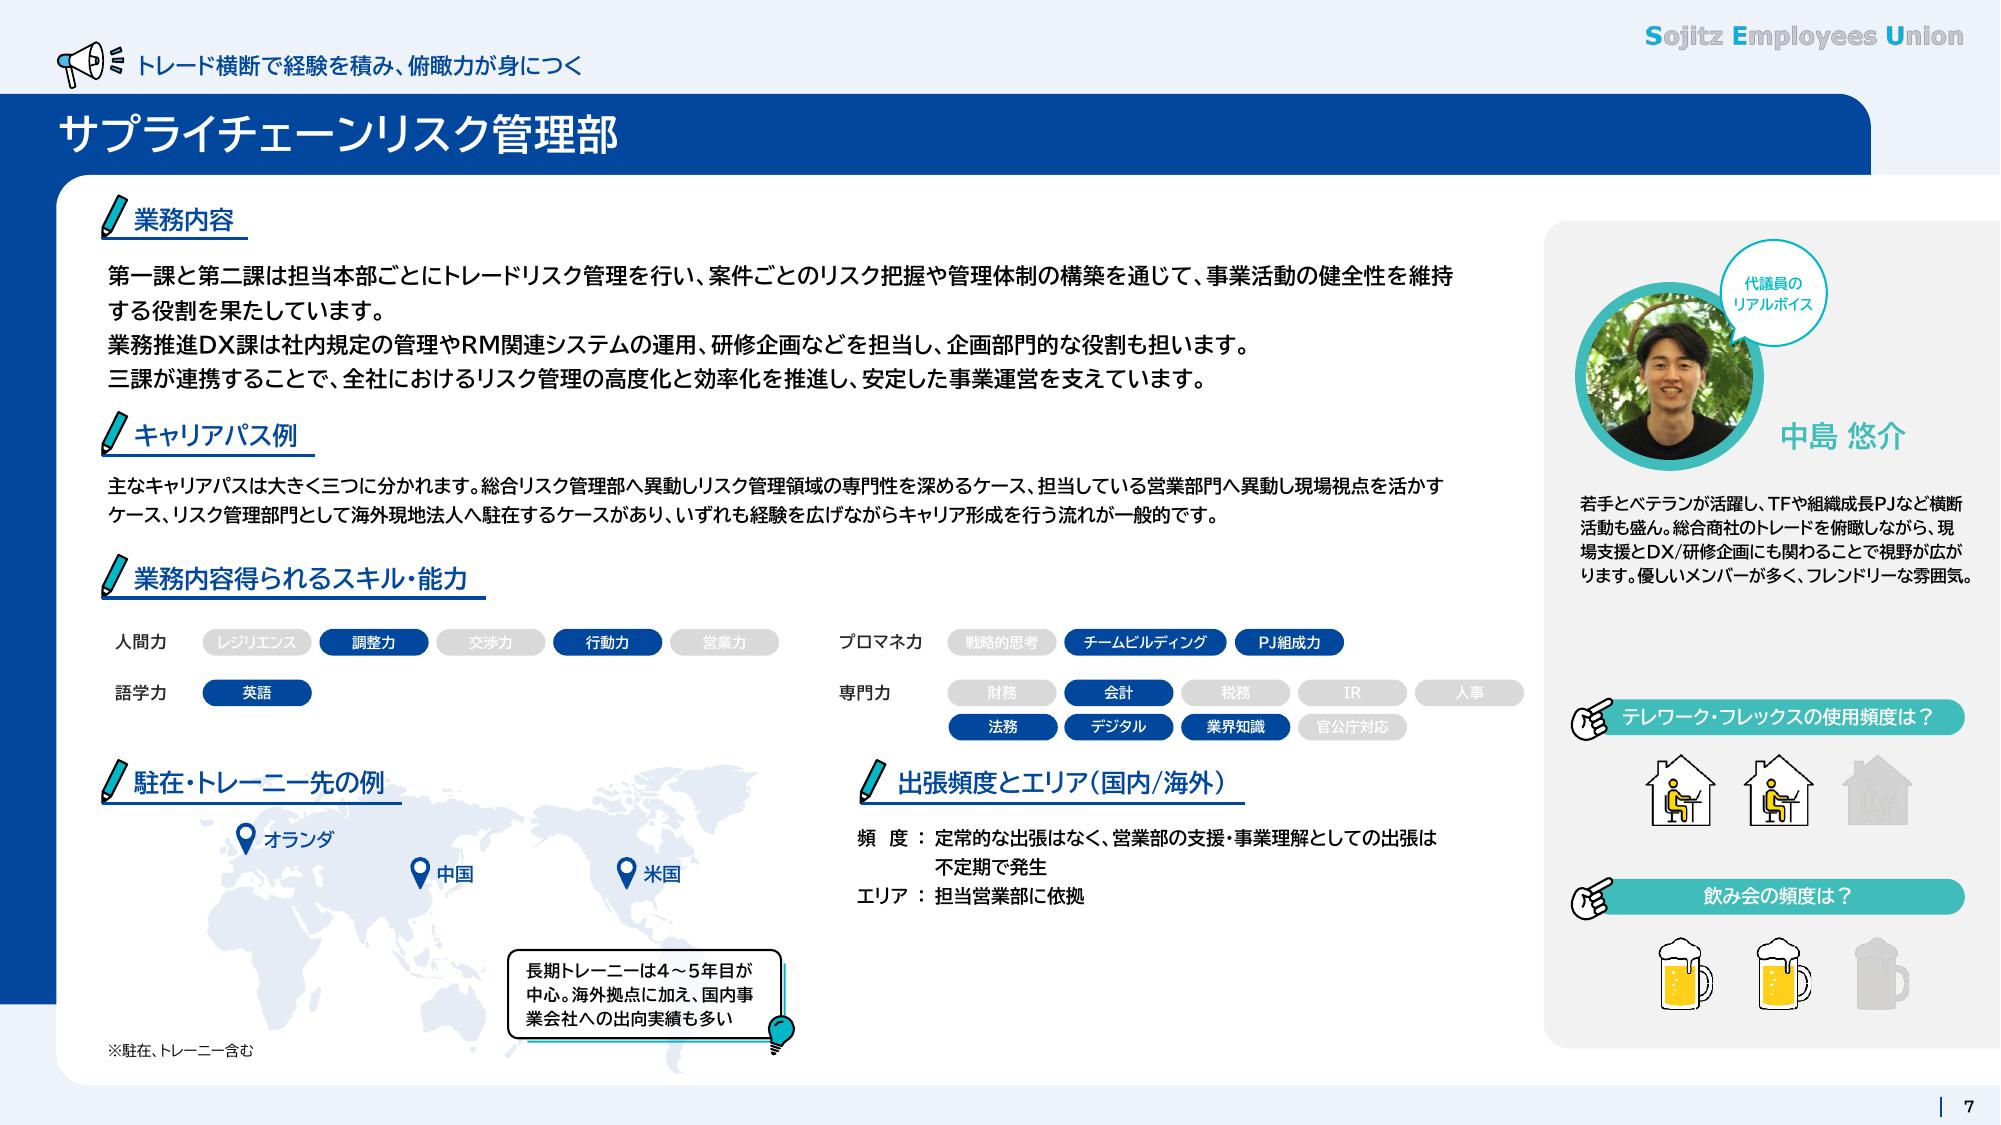Select the 英語 language tag

point(257,693)
